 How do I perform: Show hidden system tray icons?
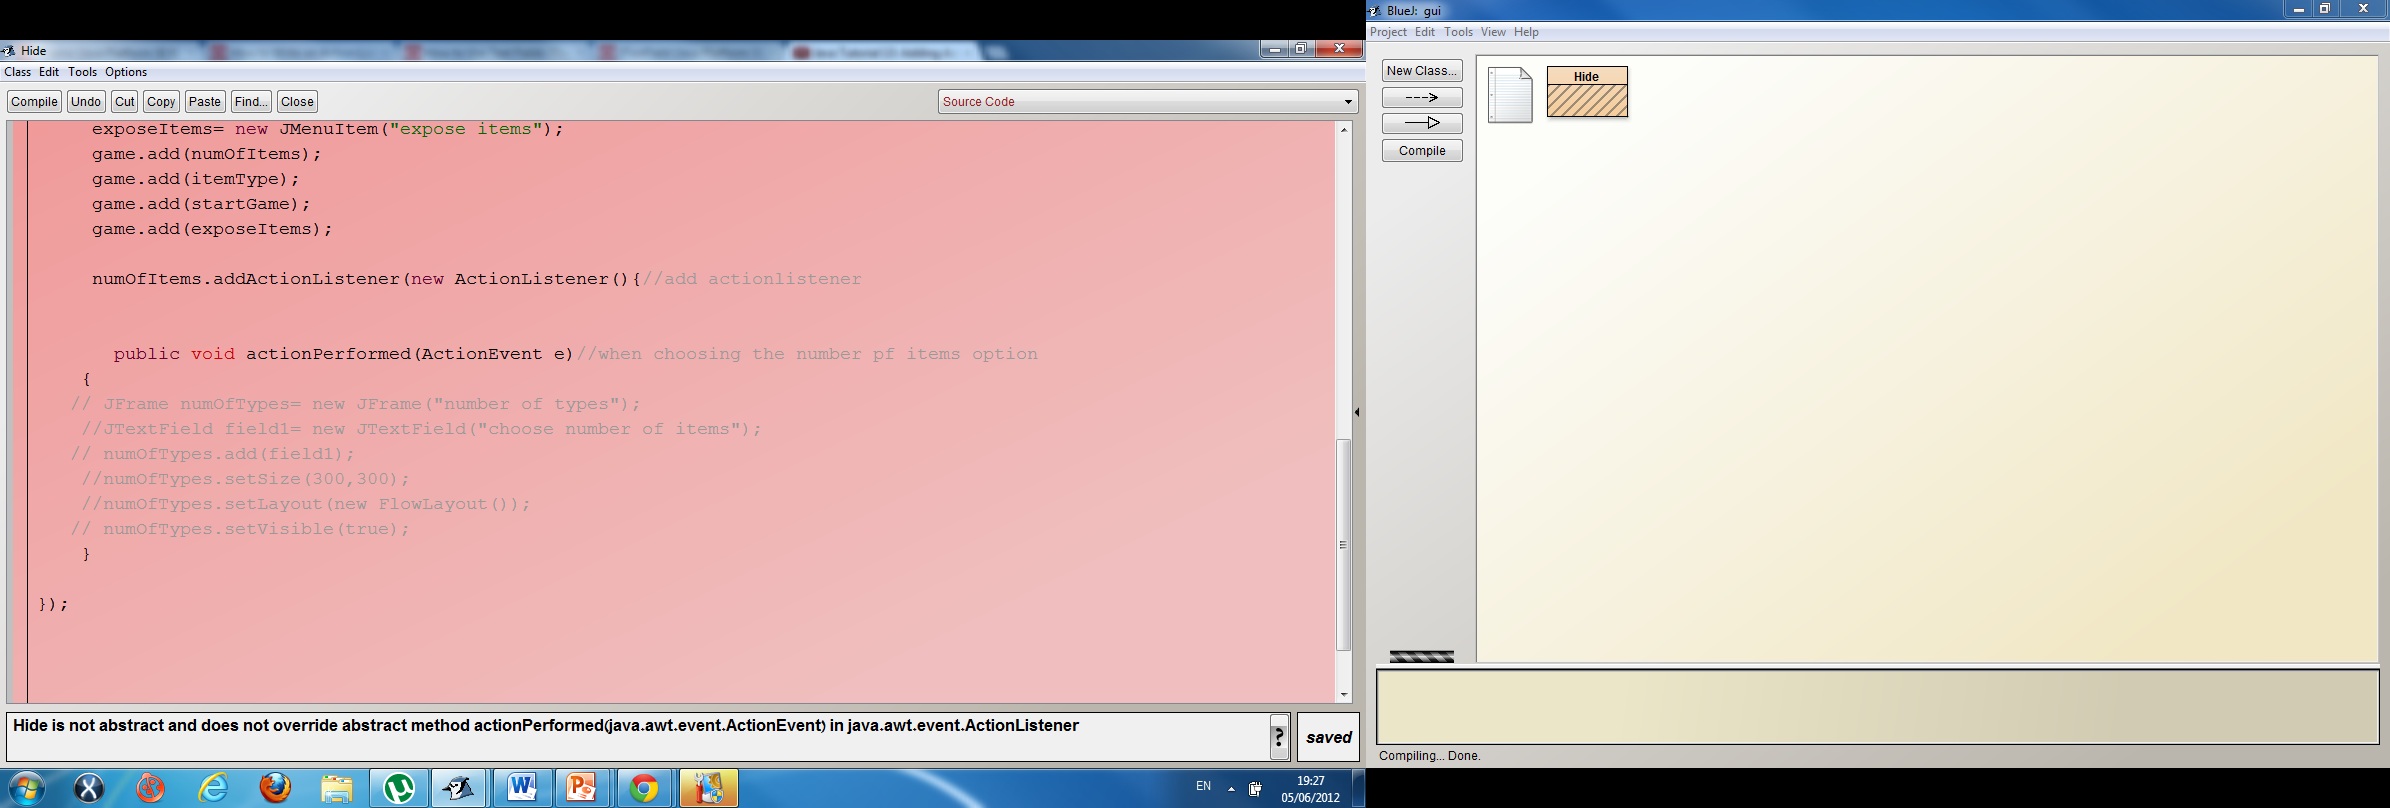point(1231,788)
